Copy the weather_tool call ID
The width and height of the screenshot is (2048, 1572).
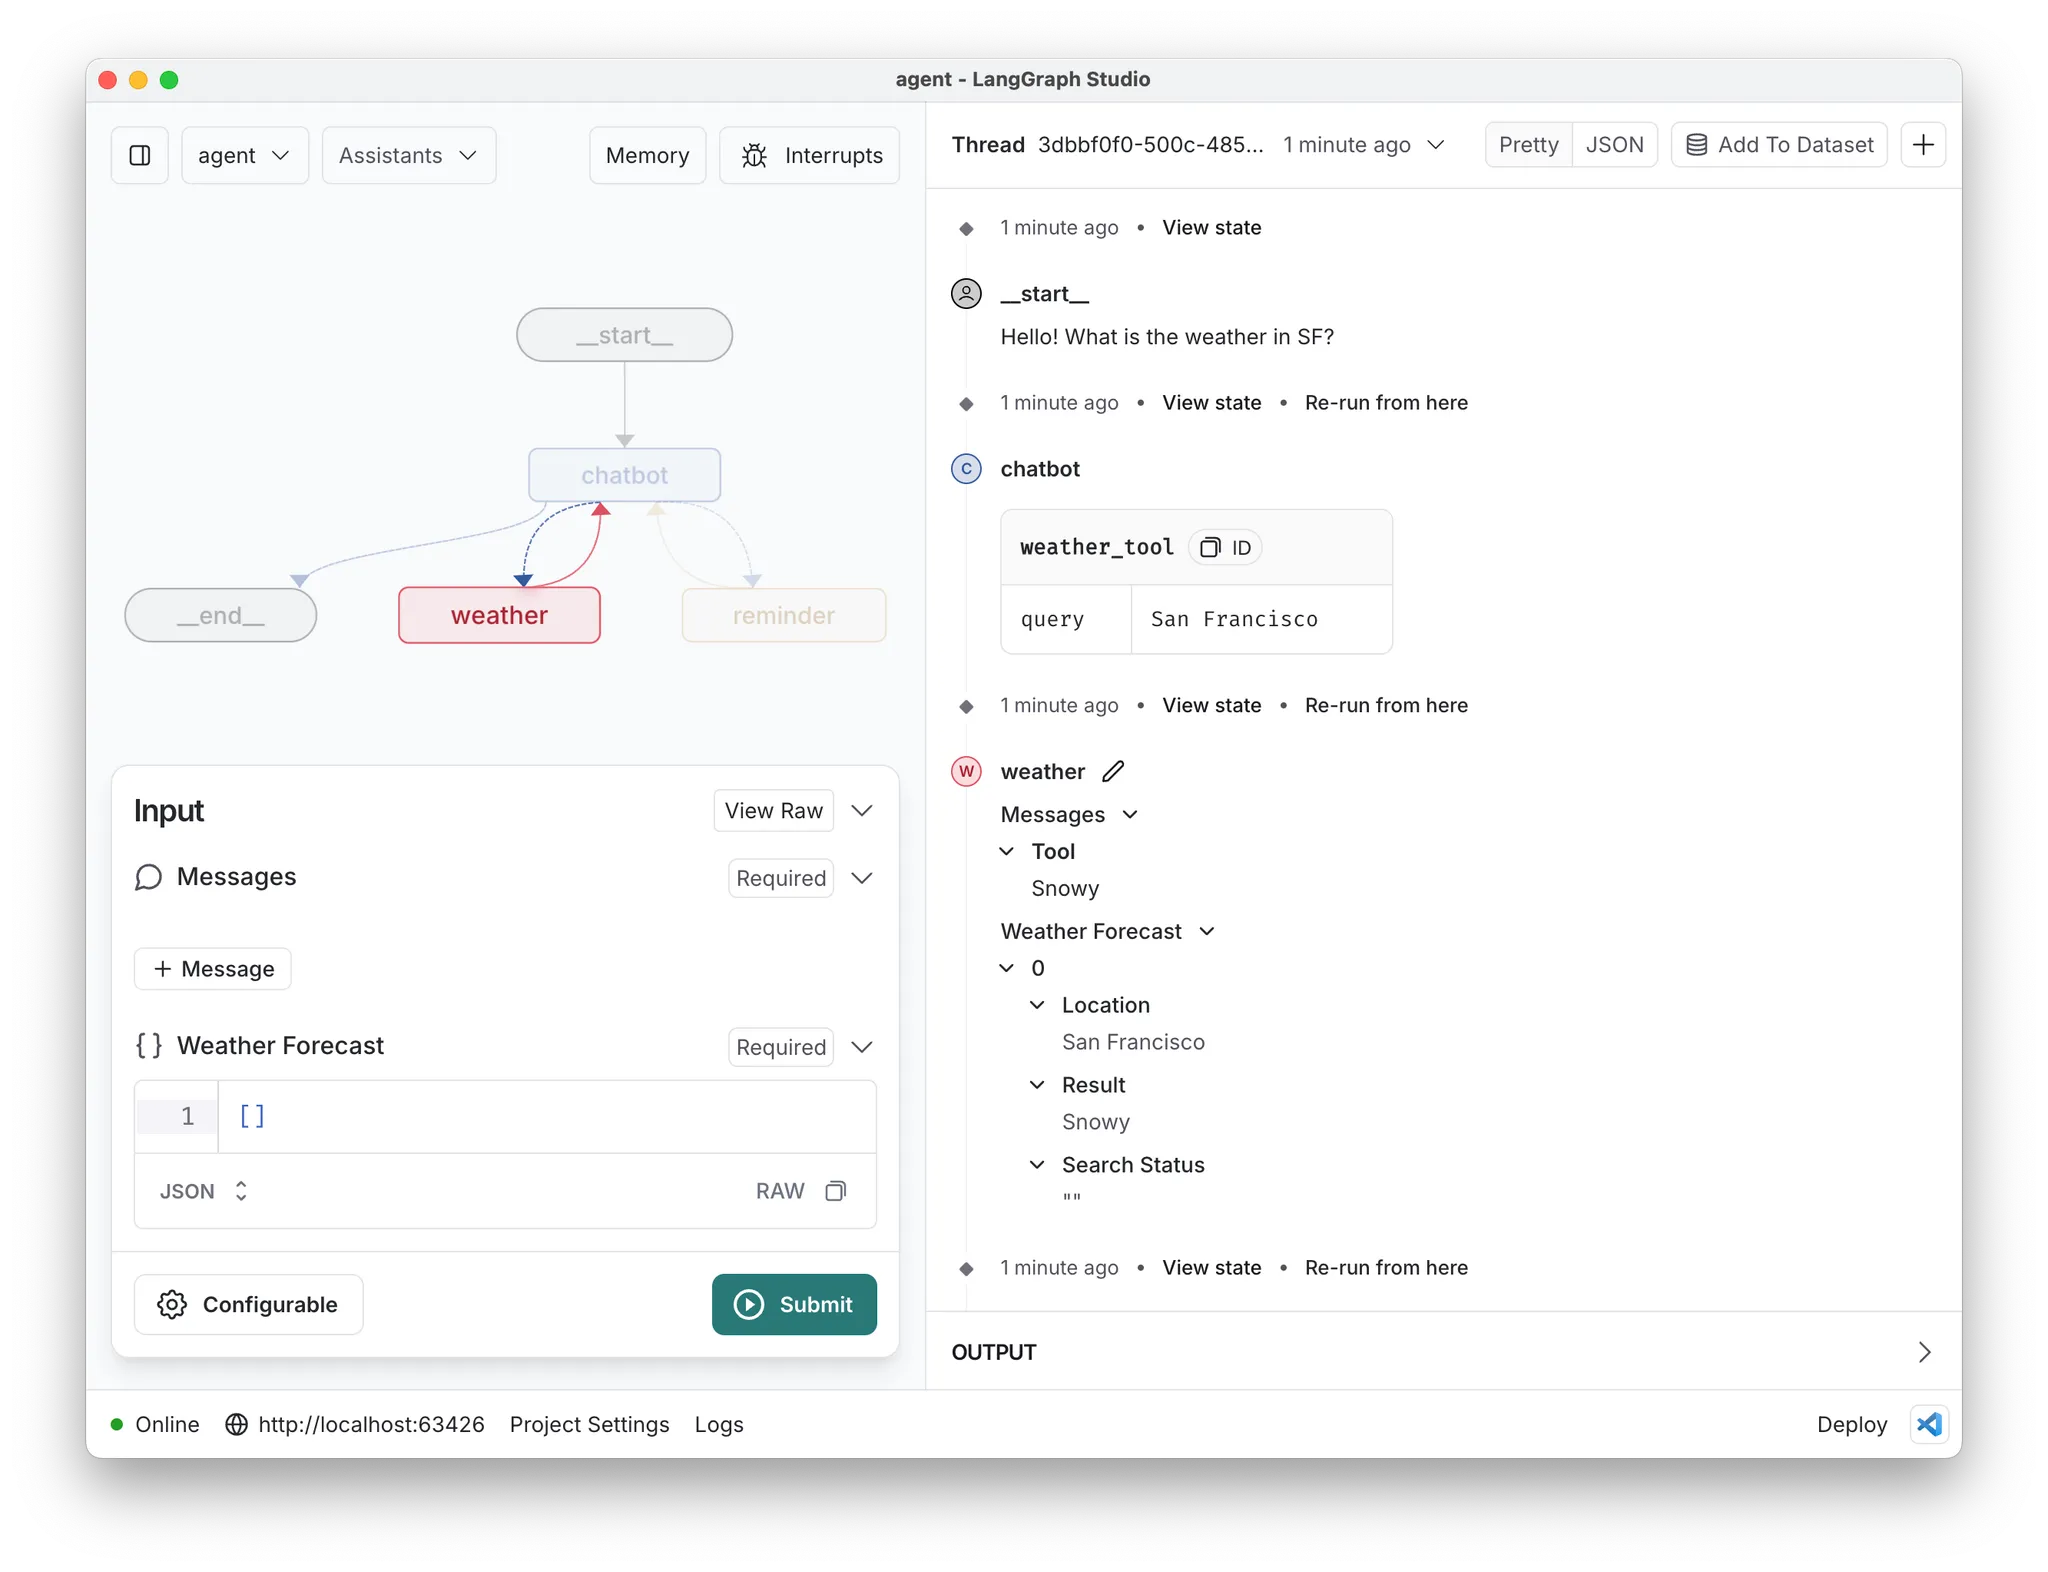coord(1225,548)
